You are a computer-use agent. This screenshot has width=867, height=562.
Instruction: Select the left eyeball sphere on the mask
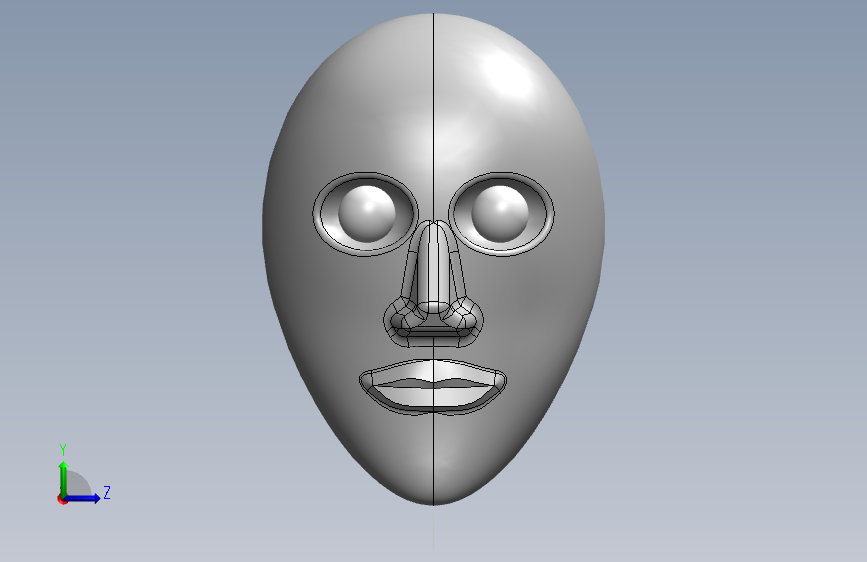tap(367, 214)
